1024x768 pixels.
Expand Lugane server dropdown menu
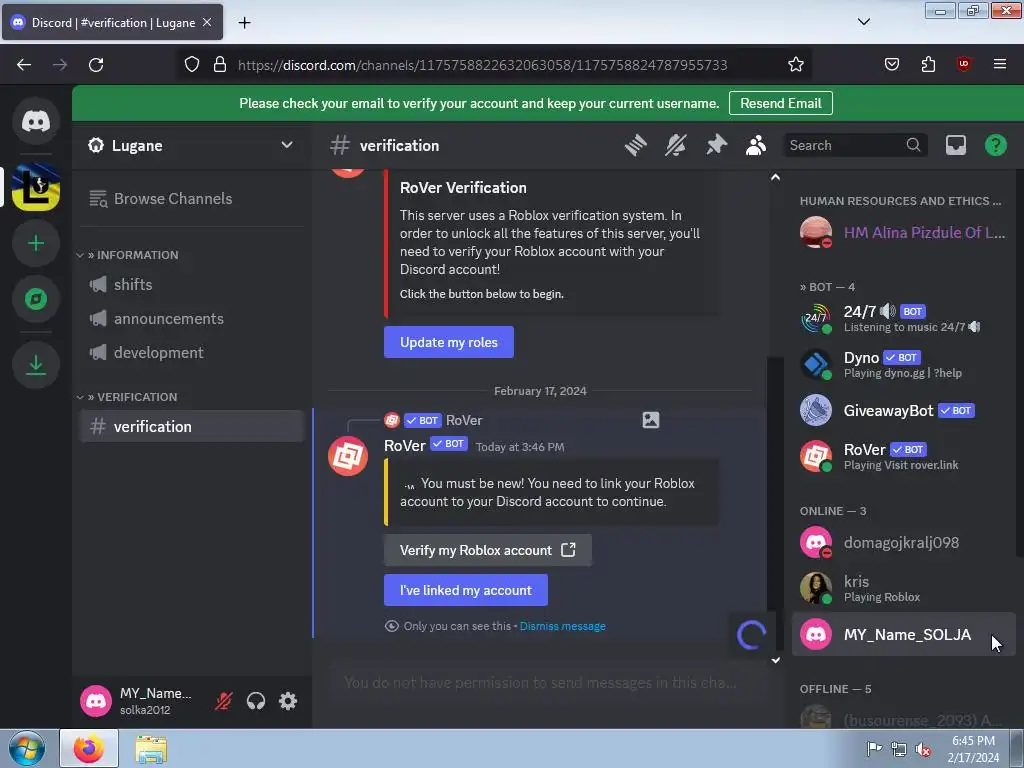[x=287, y=145]
